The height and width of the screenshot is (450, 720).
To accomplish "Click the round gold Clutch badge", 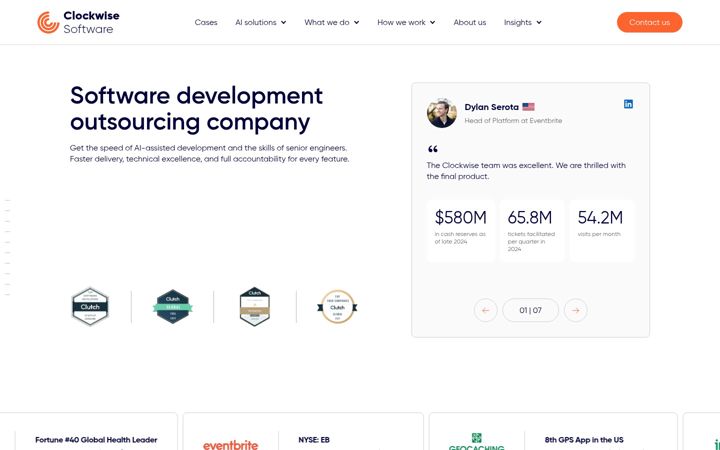I will pyautogui.click(x=337, y=306).
